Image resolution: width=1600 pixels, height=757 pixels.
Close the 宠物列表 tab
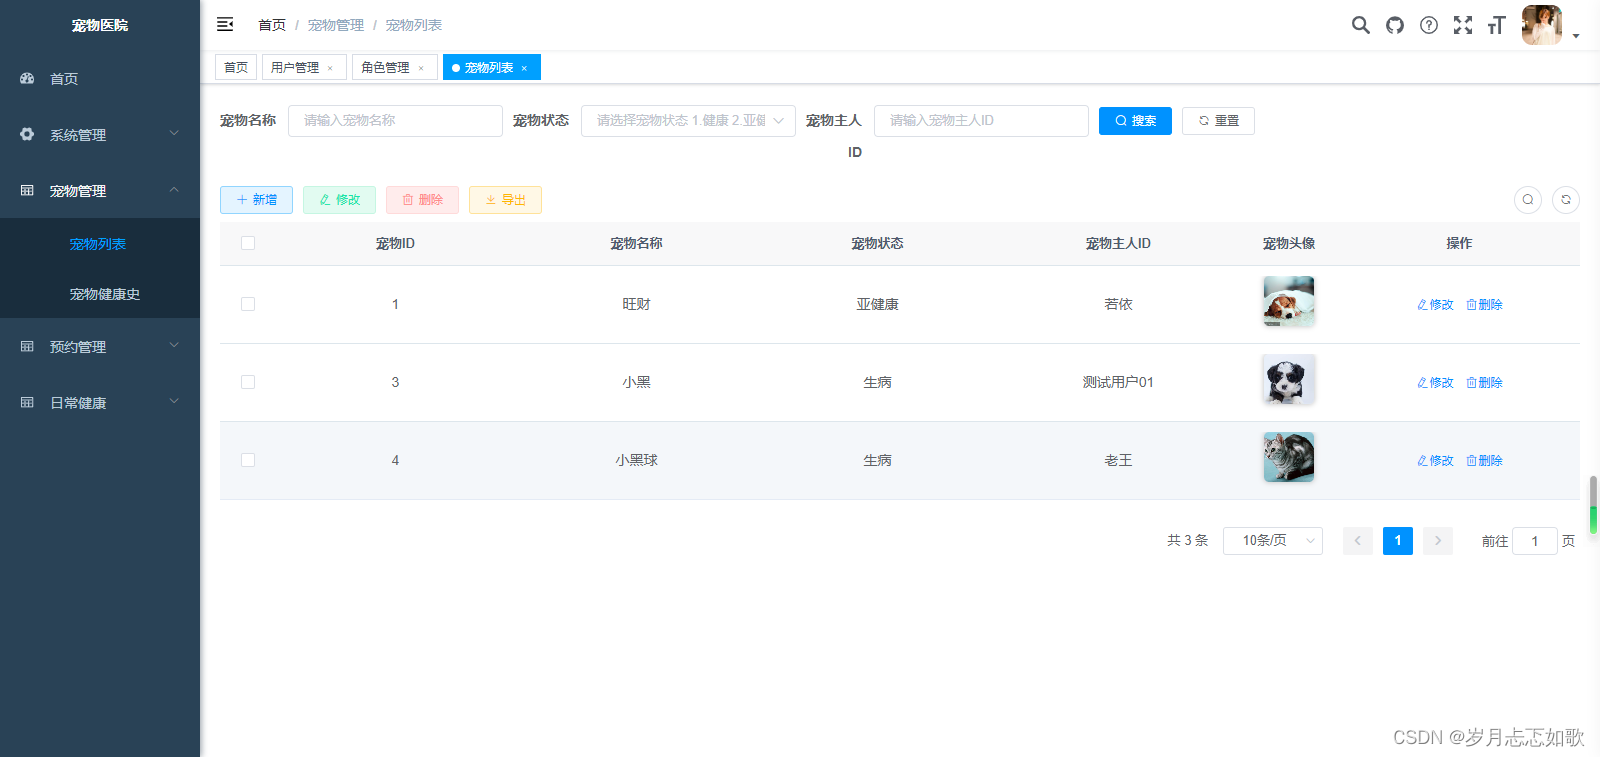[x=524, y=68]
